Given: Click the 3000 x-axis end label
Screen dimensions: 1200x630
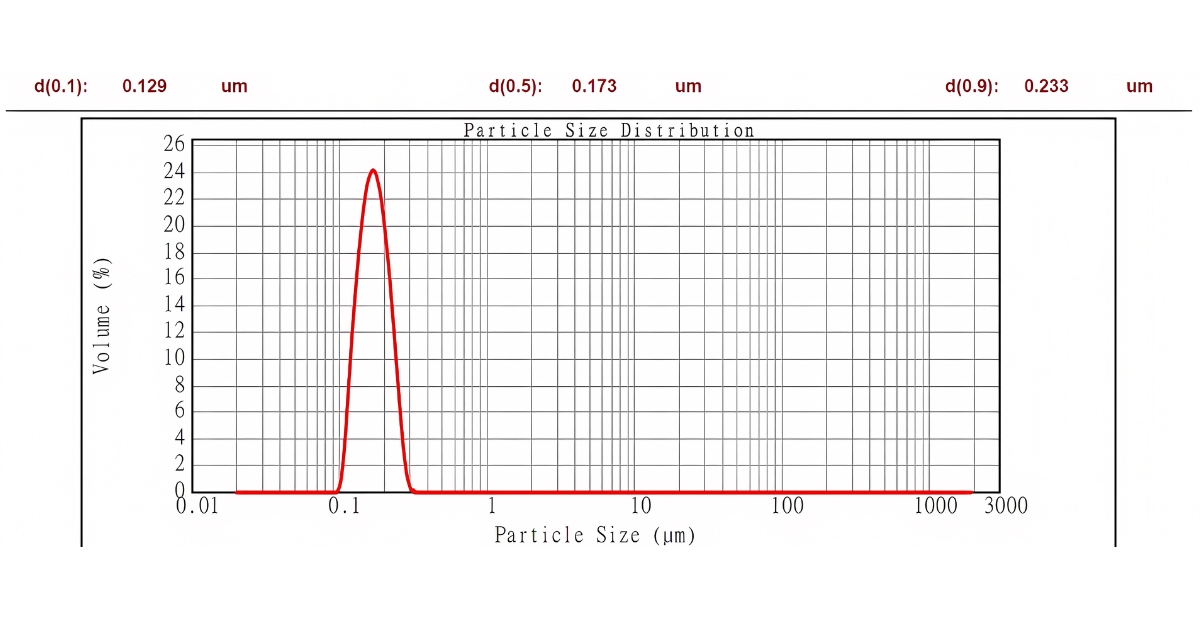Looking at the screenshot, I should [1005, 506].
